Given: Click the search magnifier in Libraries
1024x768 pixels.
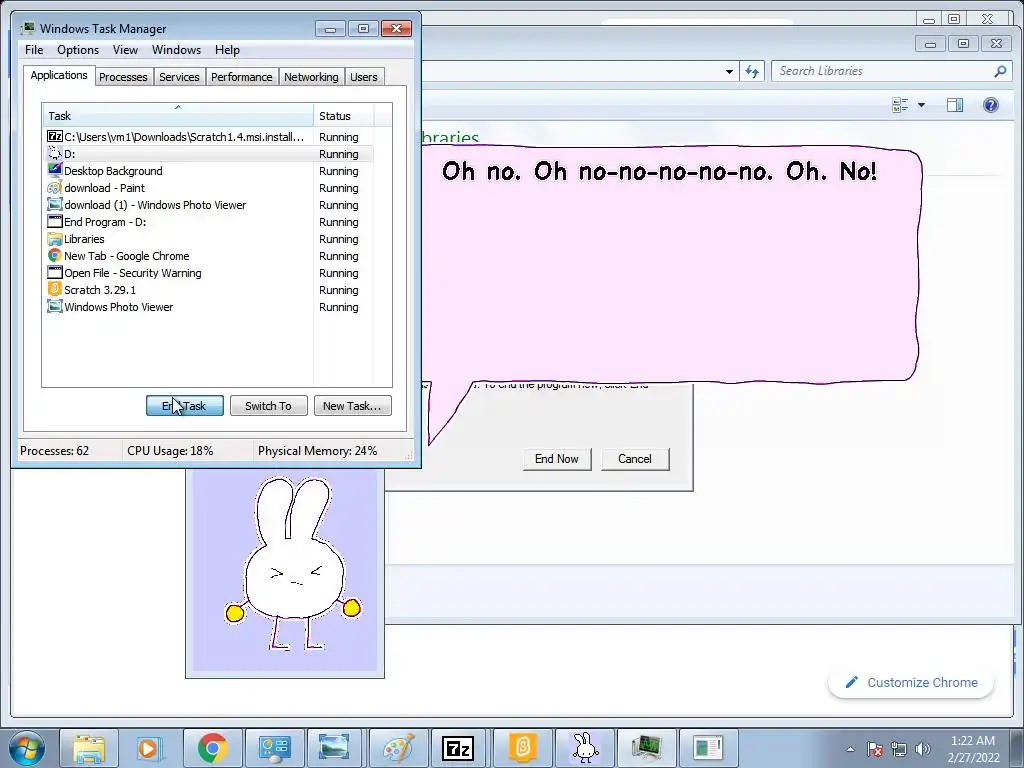Looking at the screenshot, I should tap(1000, 71).
